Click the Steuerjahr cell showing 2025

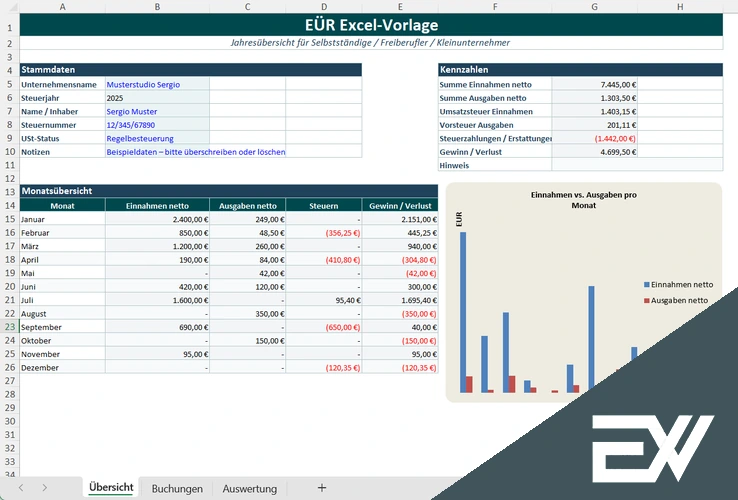point(157,99)
